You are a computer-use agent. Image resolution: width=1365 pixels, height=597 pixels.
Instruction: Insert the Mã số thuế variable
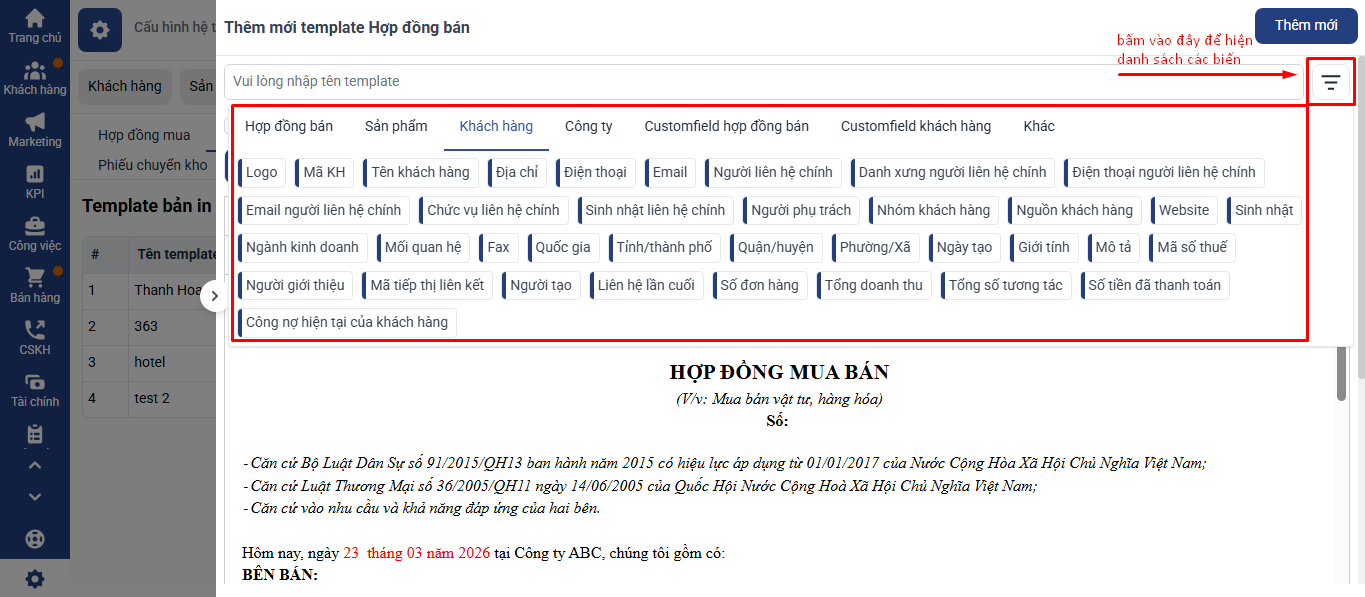(1193, 247)
